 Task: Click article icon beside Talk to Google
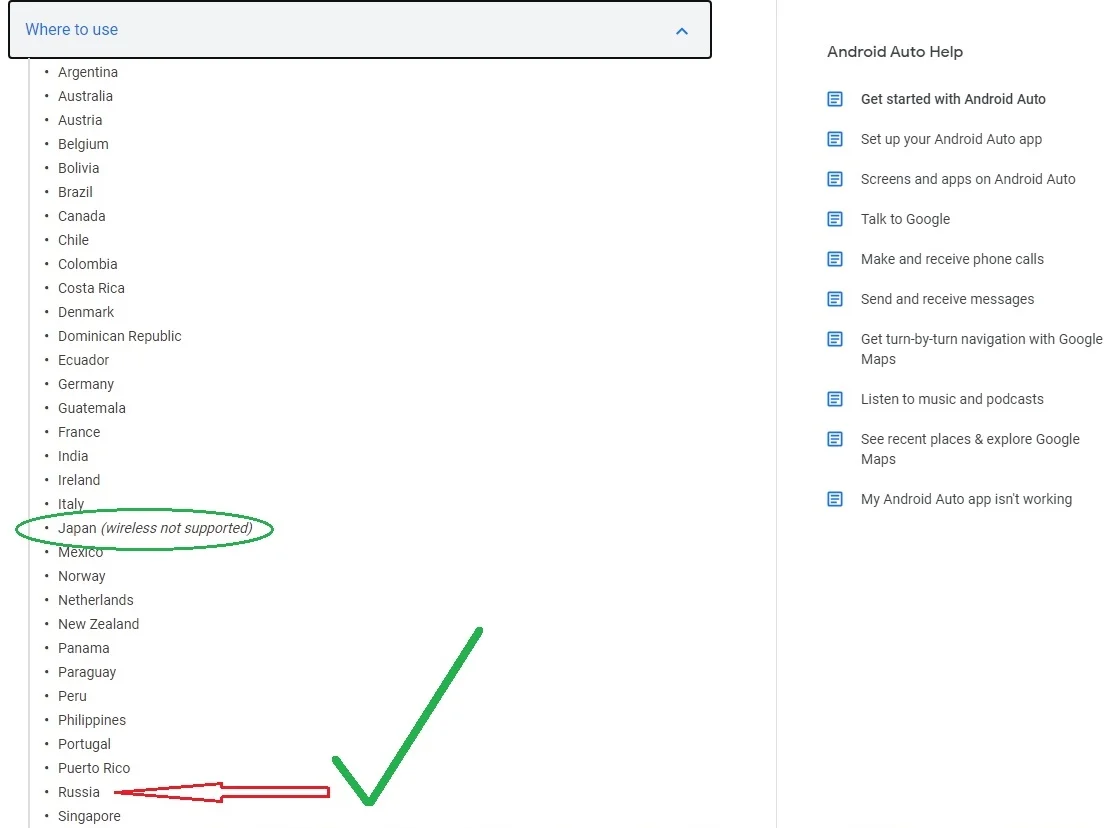tap(835, 219)
